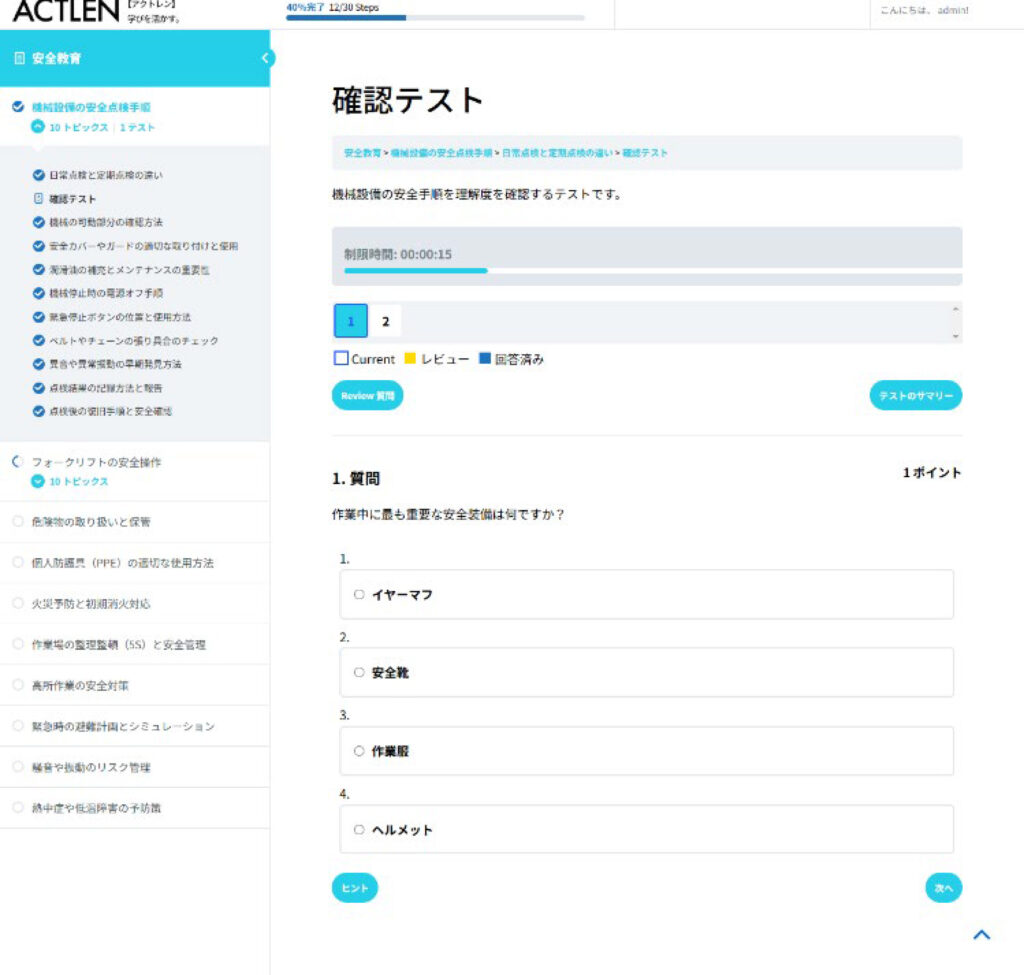Screen dimensions: 1024x975
Task: Click the book icon beside 安全教育 header
Action: click(20, 58)
